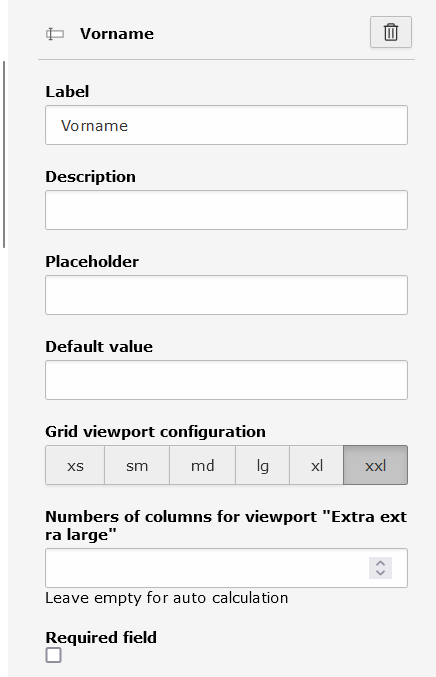Click the Default value input field
The height and width of the screenshot is (677, 436).
[x=226, y=380]
